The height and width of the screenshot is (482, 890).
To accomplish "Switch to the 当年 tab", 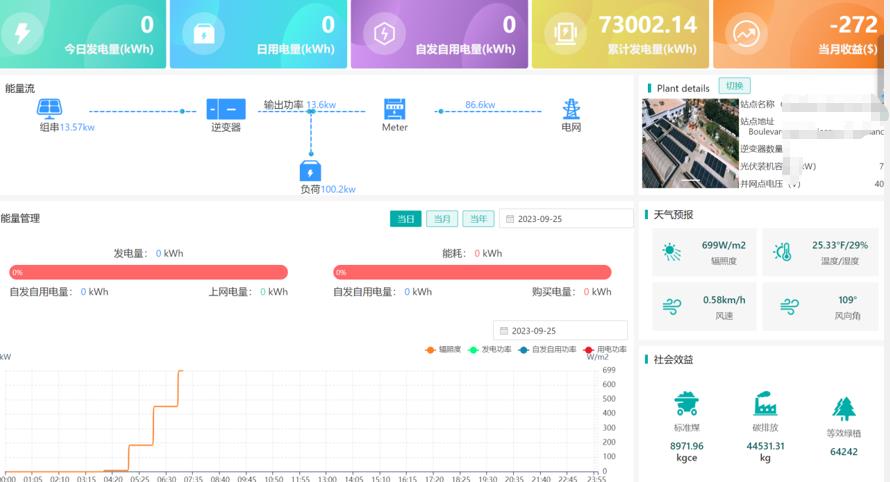I will (477, 219).
